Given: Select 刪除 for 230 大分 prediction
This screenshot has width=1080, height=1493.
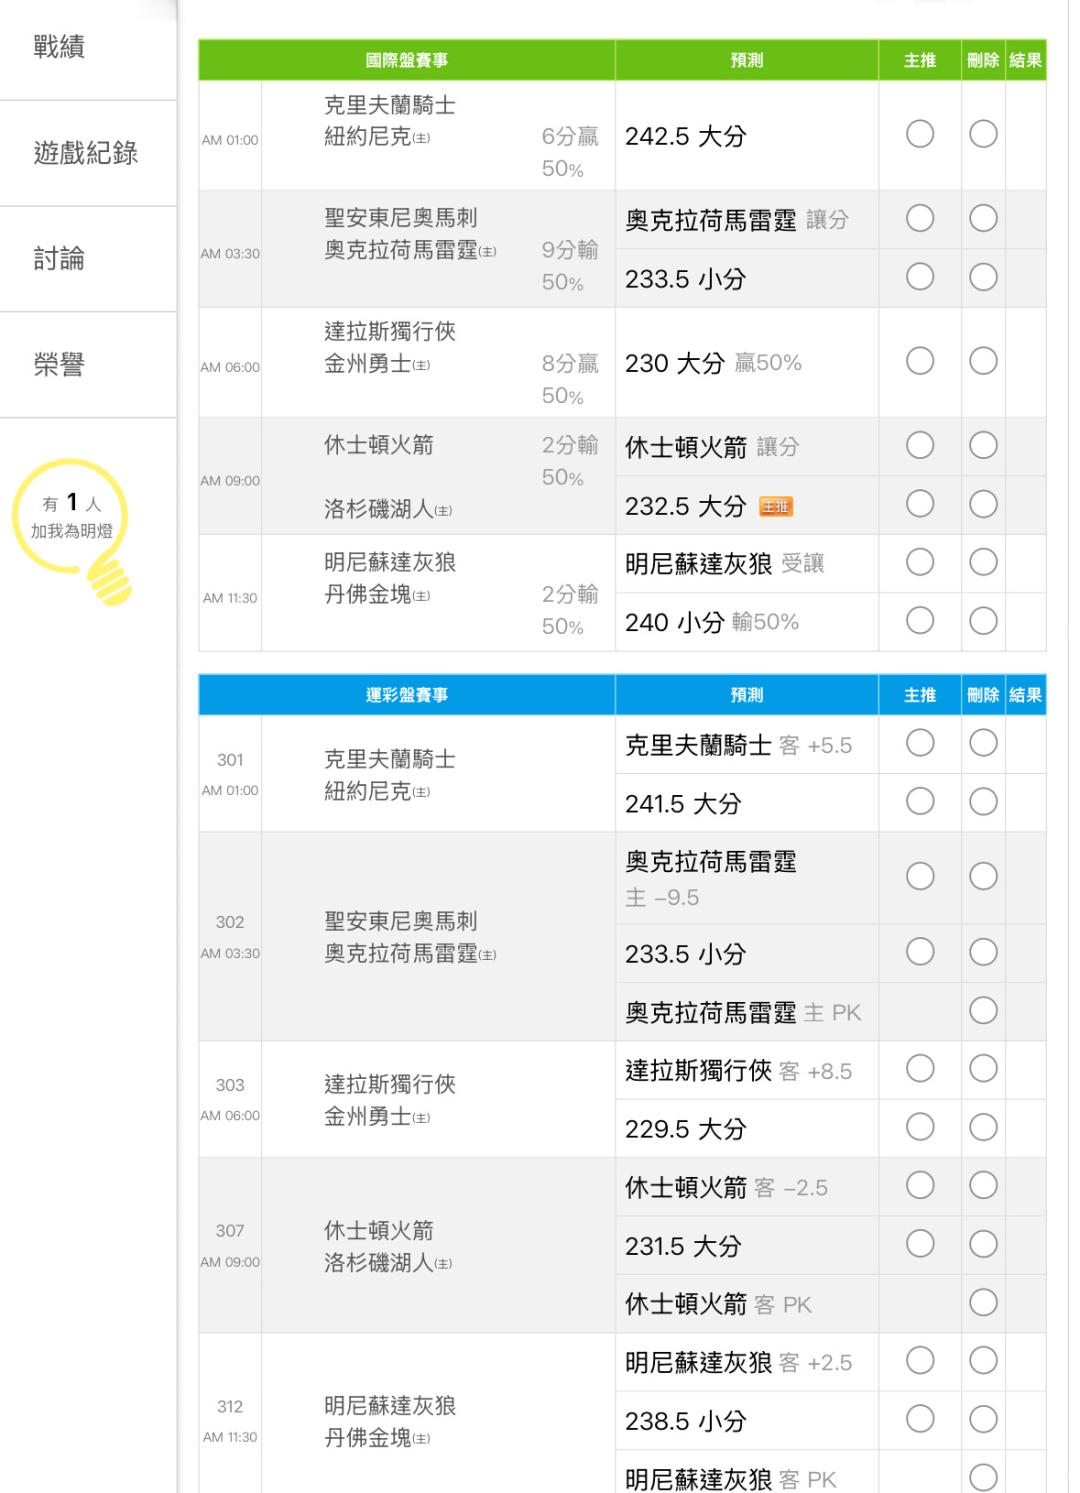Looking at the screenshot, I should coord(983,361).
